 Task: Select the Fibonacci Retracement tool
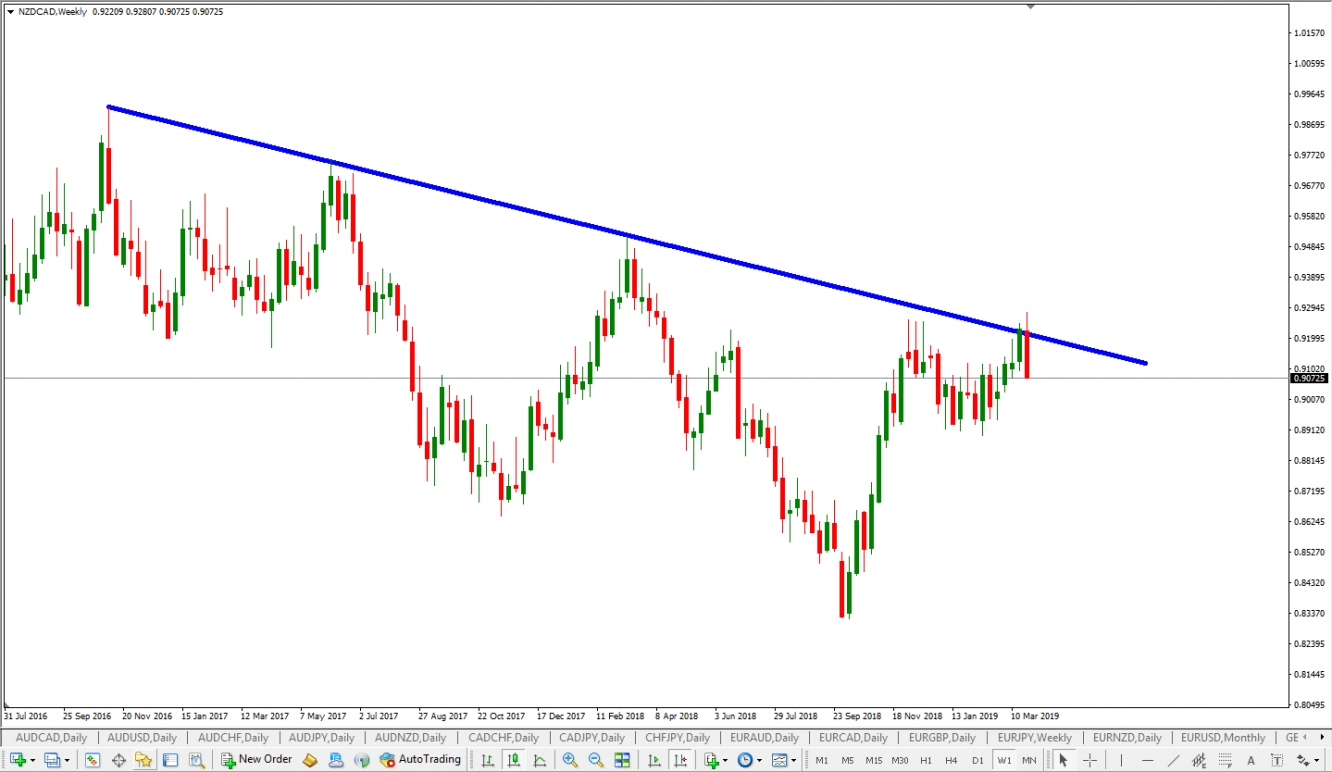point(1225,760)
